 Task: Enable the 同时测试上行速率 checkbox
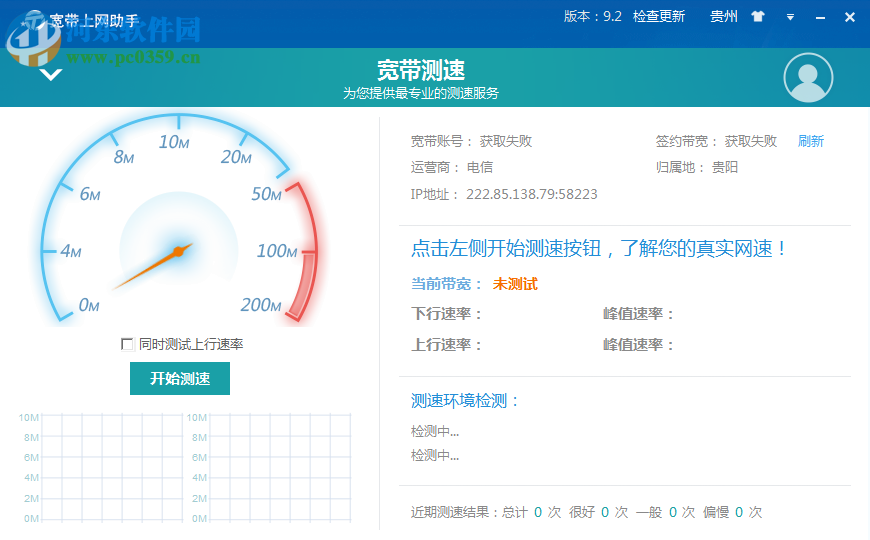[127, 344]
